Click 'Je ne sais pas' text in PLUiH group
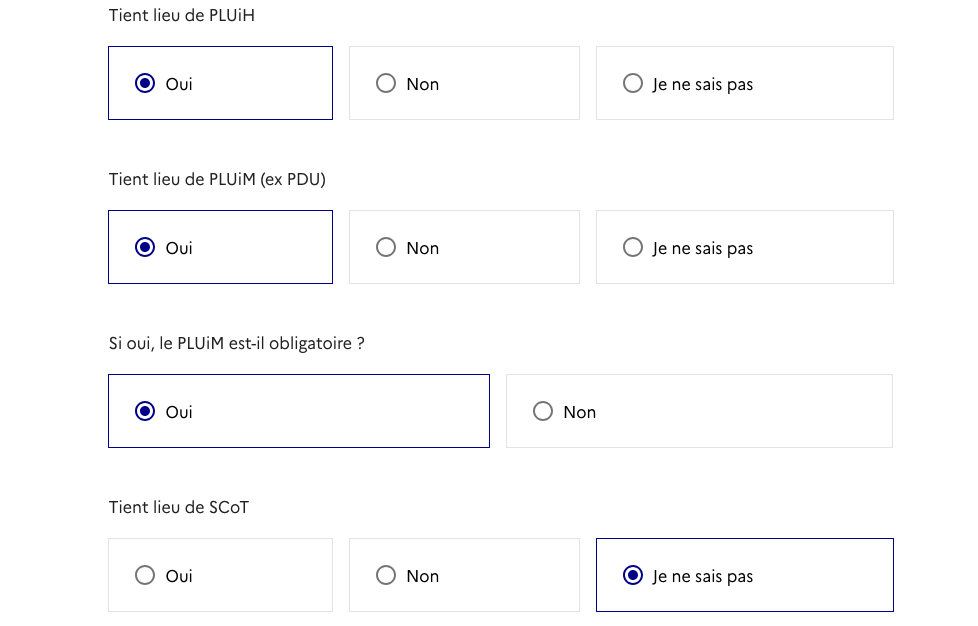This screenshot has height=626, width=978. [703, 85]
